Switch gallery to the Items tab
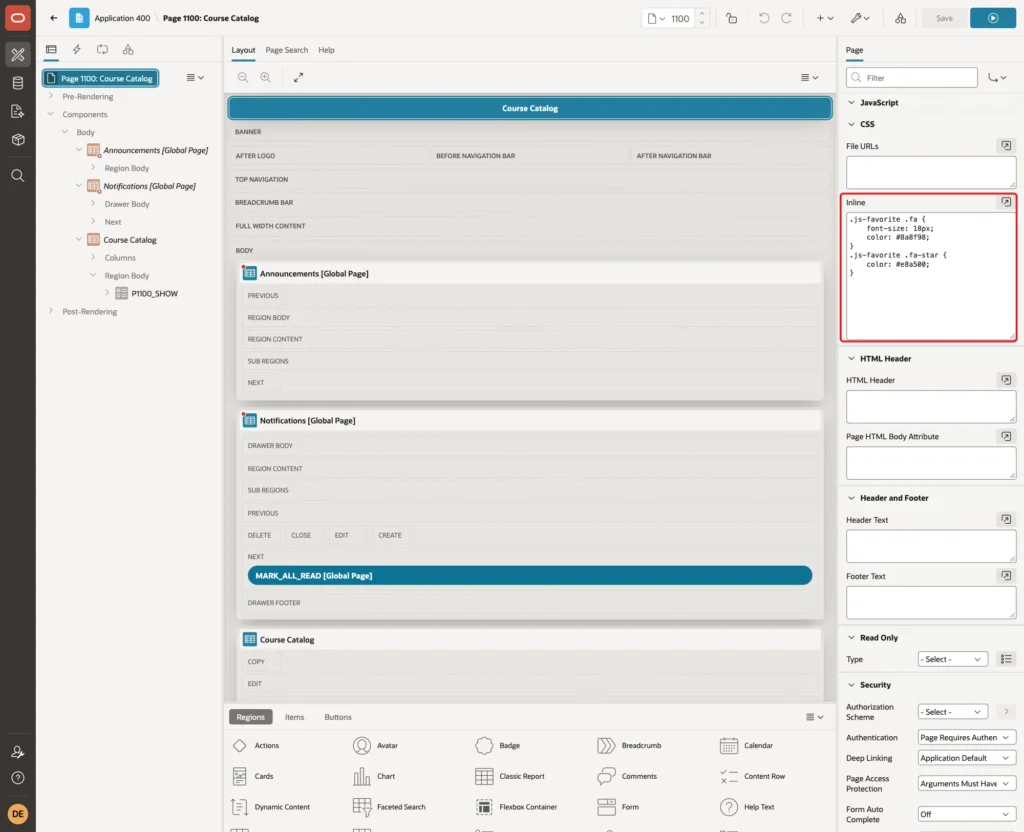 [x=295, y=716]
